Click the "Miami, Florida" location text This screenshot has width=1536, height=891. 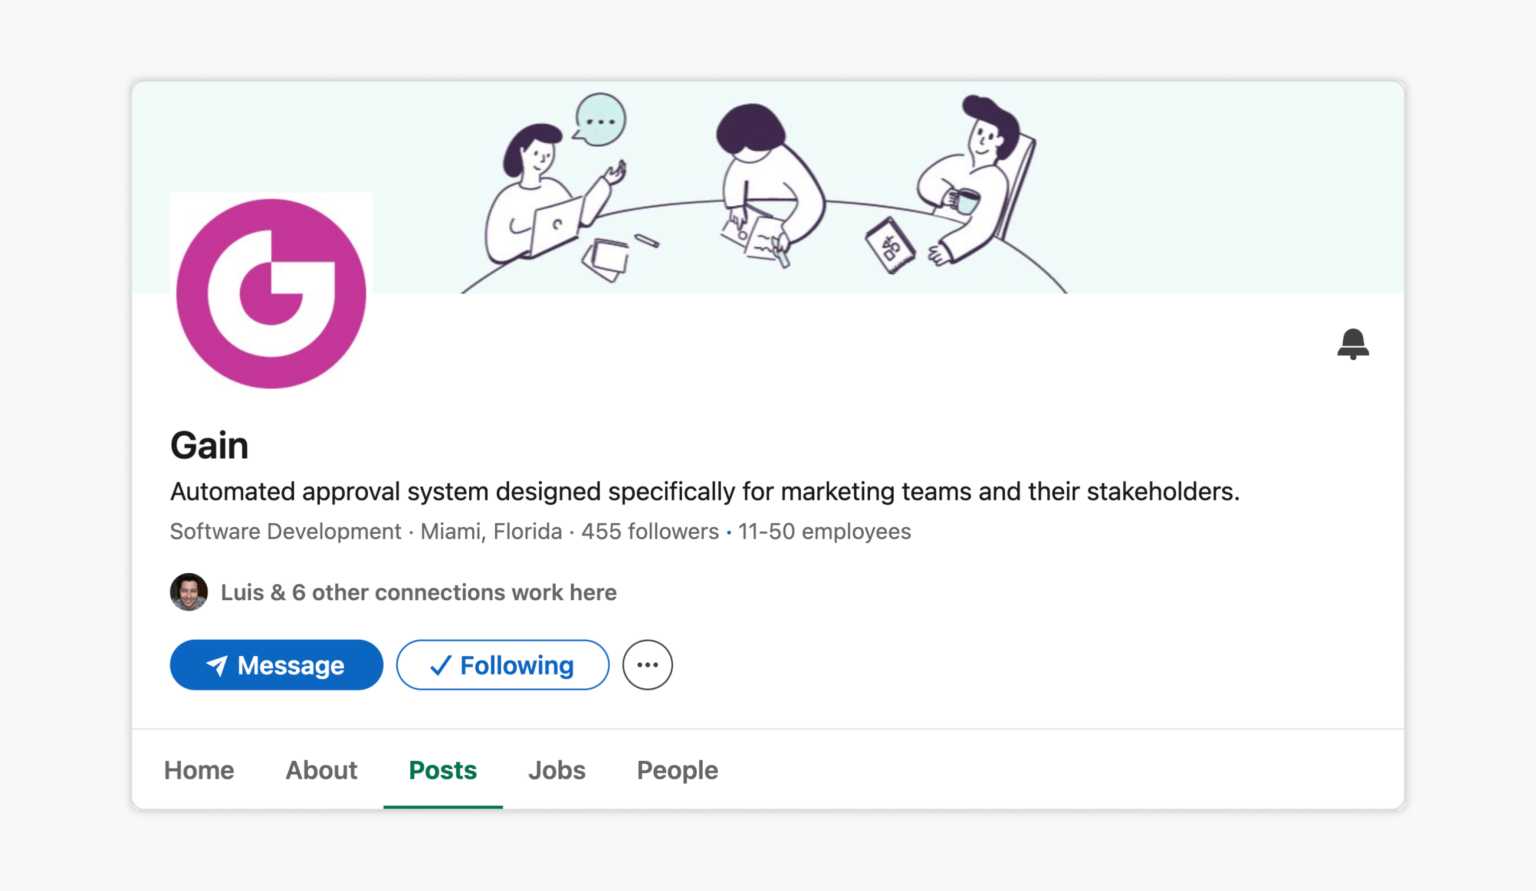(x=491, y=532)
